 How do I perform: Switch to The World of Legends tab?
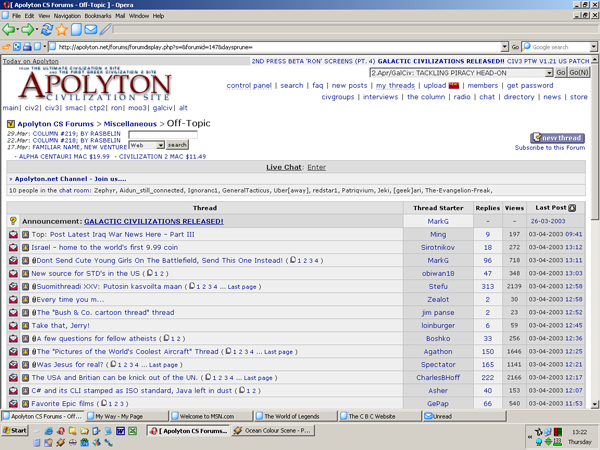295,416
